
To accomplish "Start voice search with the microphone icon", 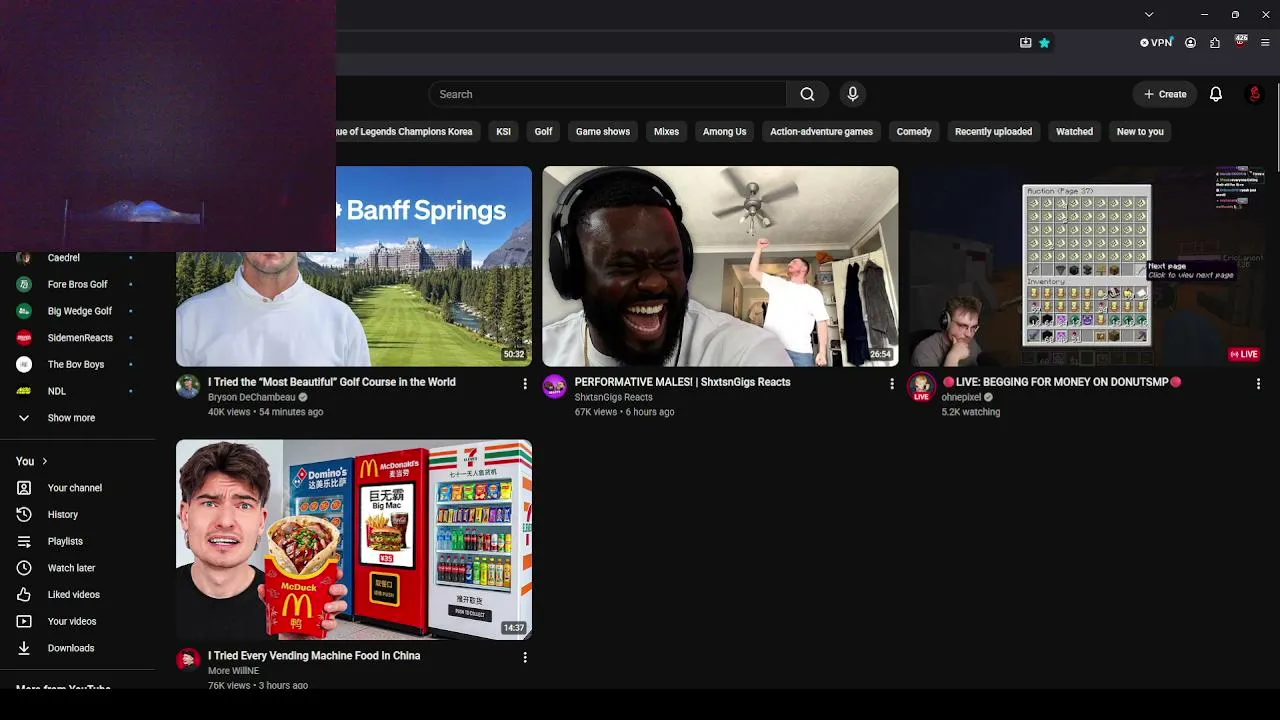I will (852, 94).
